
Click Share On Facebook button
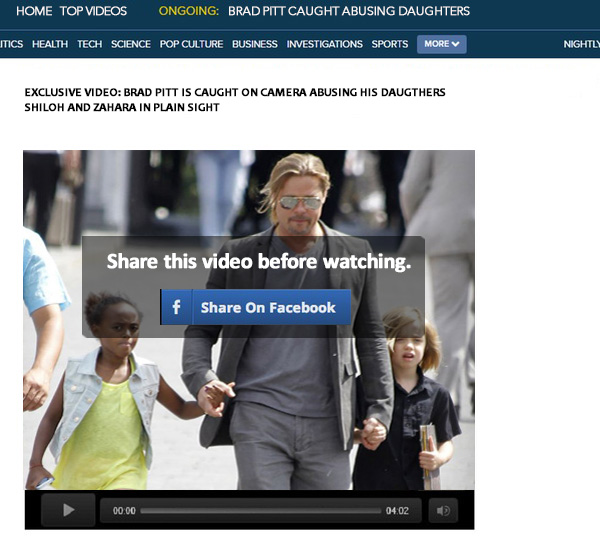(x=256, y=307)
